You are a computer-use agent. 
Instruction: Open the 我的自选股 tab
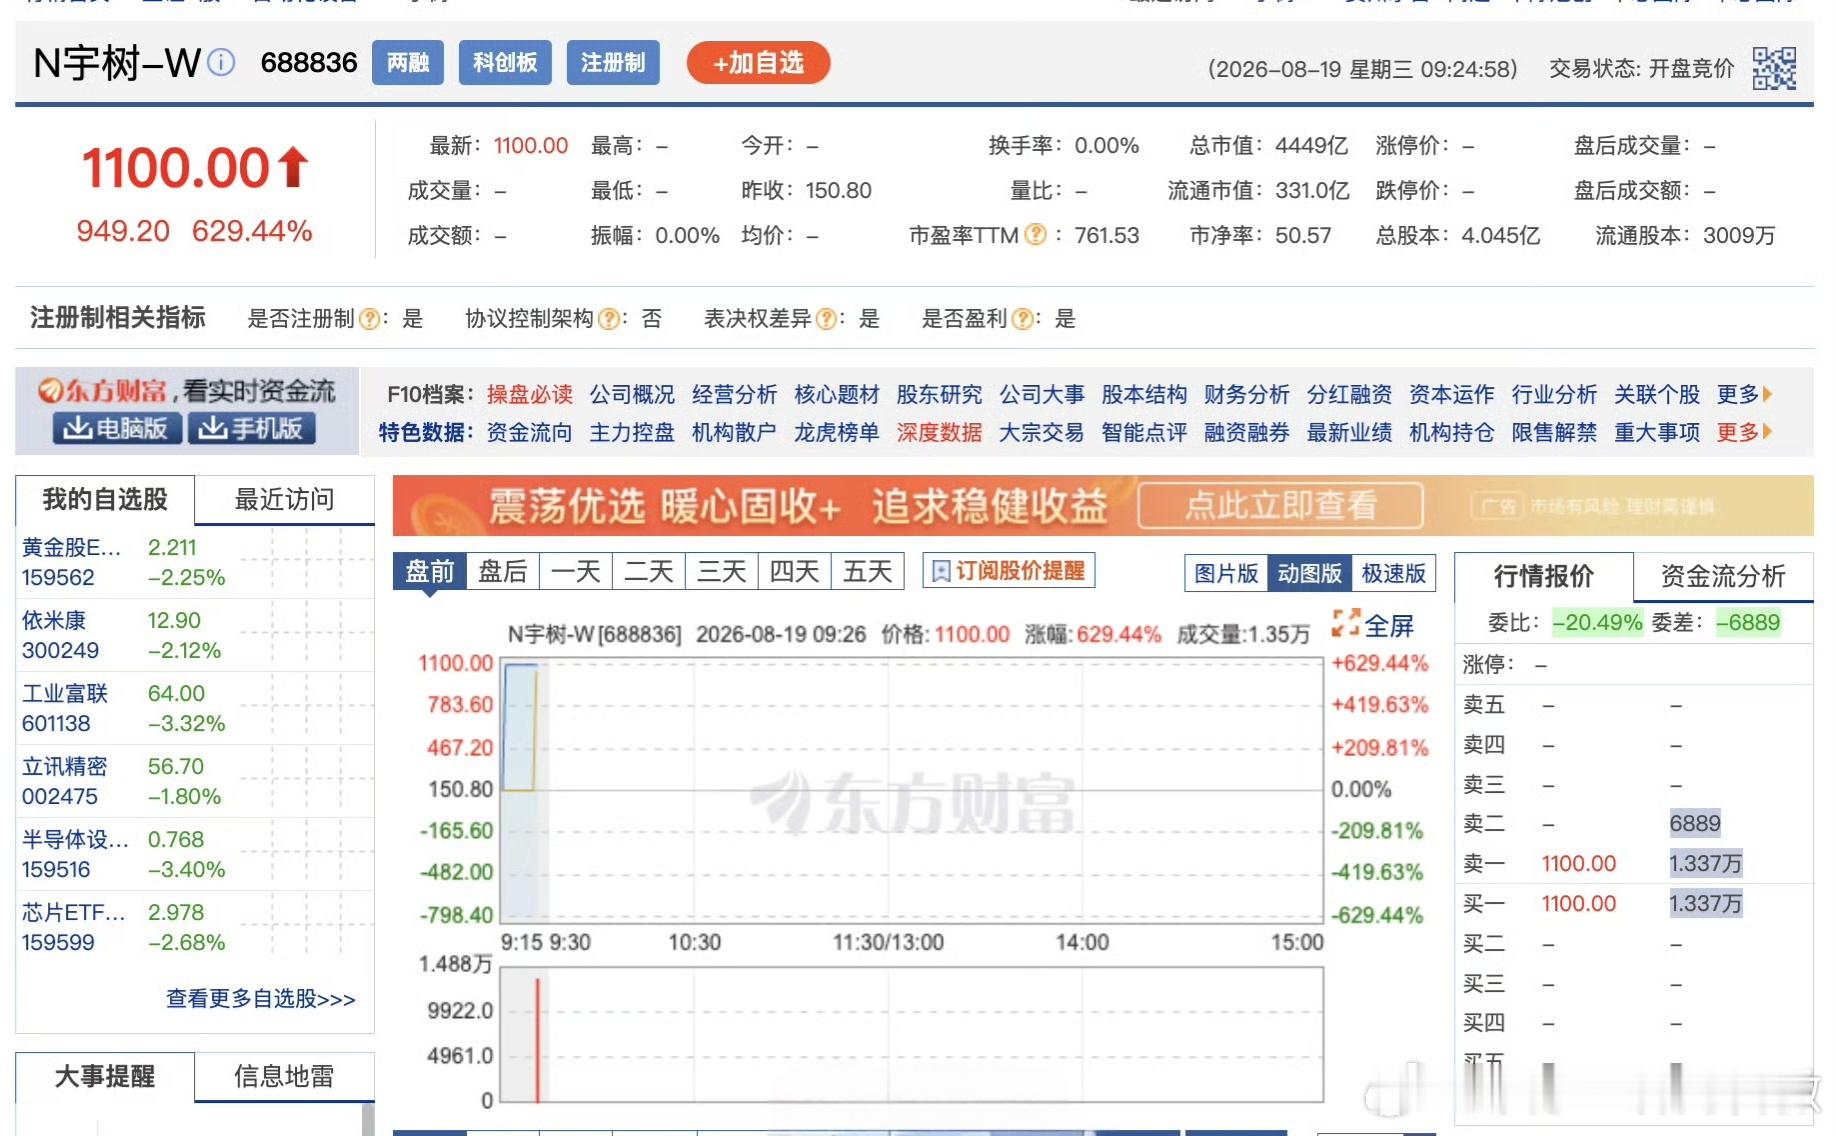tap(105, 499)
